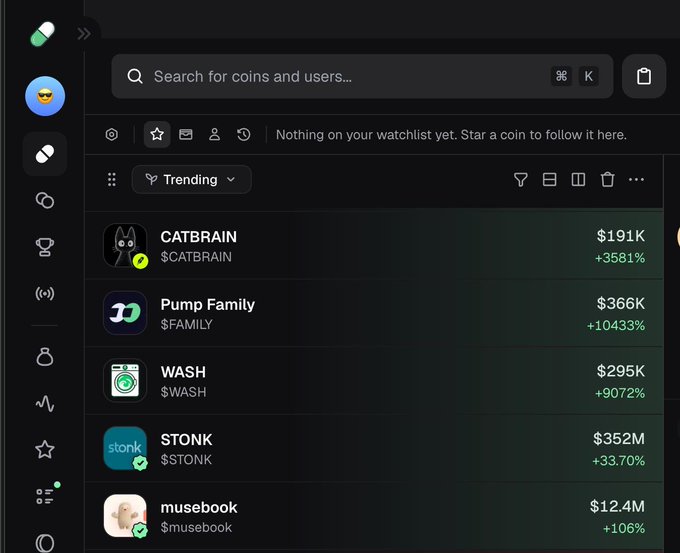Viewport: 680px width, 553px height.
Task: Click the Pump Family logo thumbnail
Action: pyautogui.click(x=125, y=313)
